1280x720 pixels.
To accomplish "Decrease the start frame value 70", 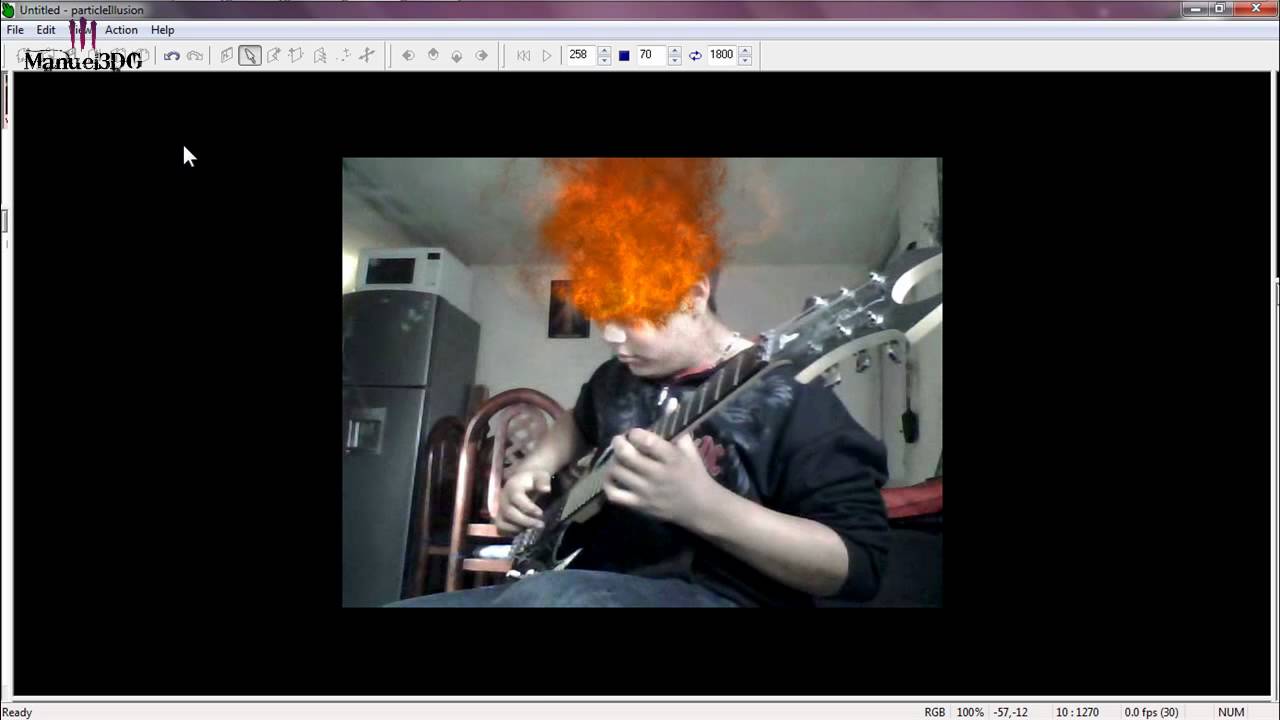I will pos(674,61).
